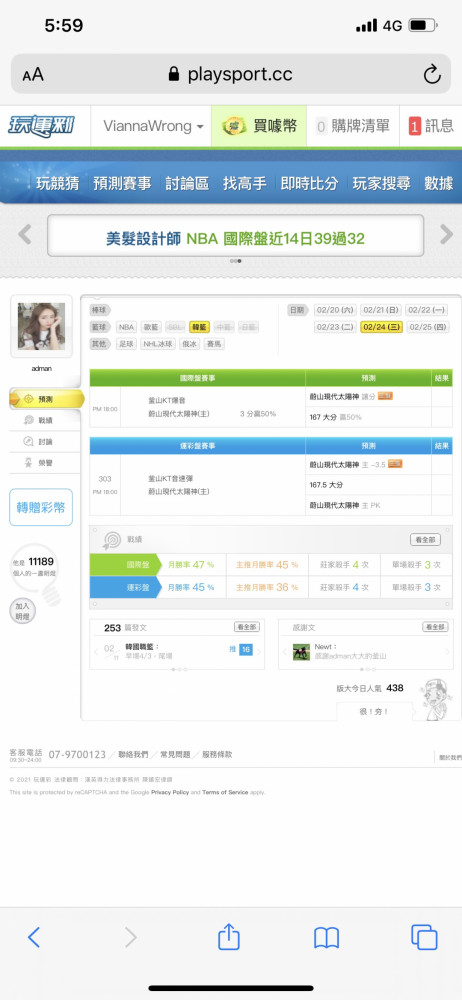Open text size AA menu

[33, 75]
